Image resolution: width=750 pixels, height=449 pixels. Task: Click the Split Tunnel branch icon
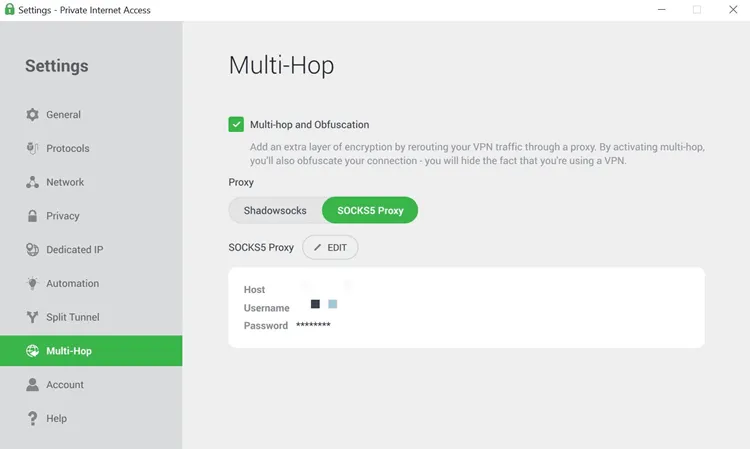(x=32, y=318)
